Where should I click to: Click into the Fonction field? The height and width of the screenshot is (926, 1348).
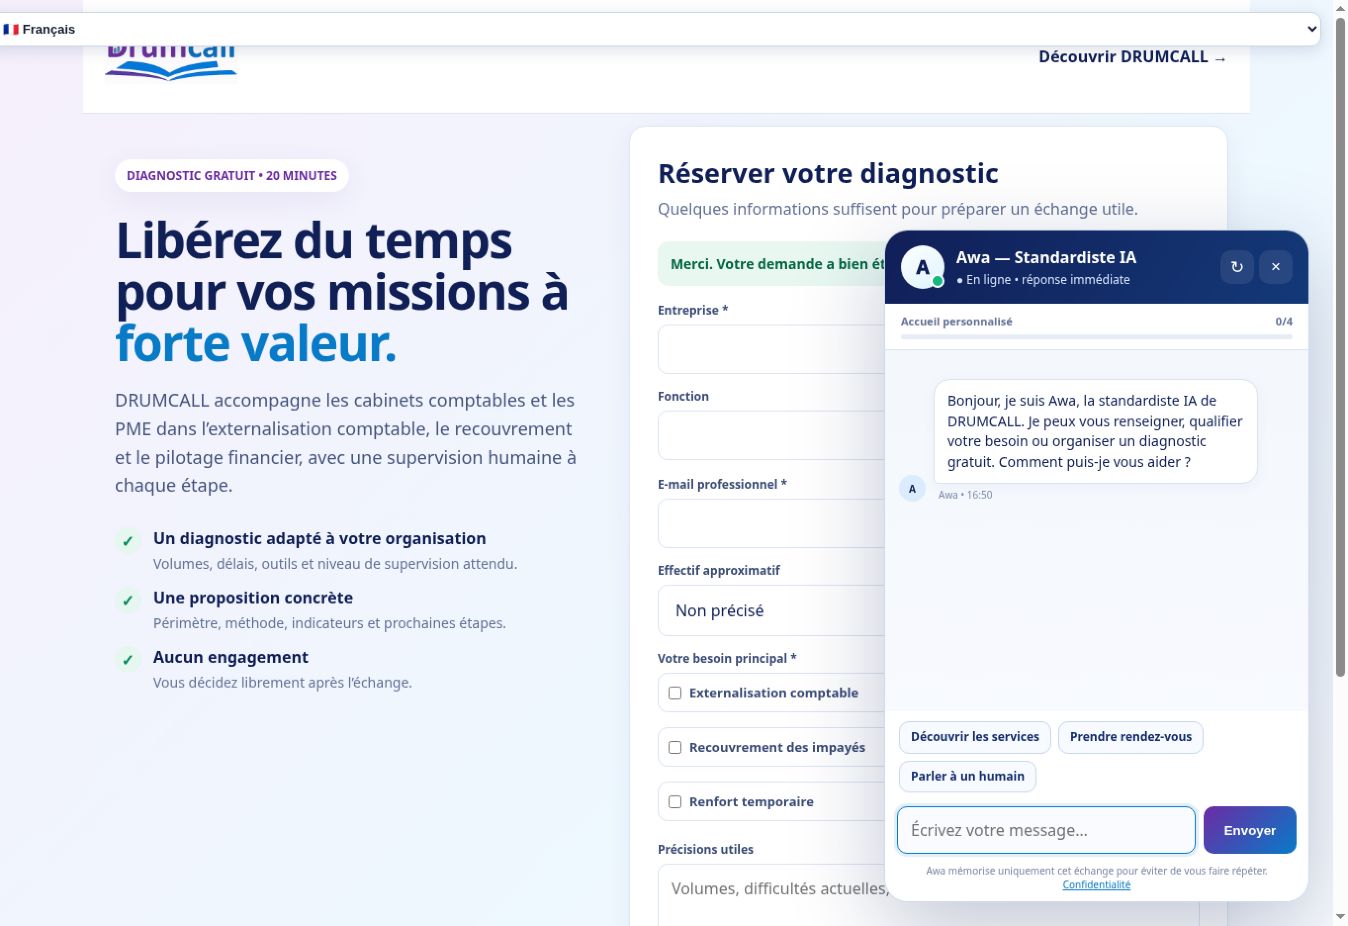point(771,435)
